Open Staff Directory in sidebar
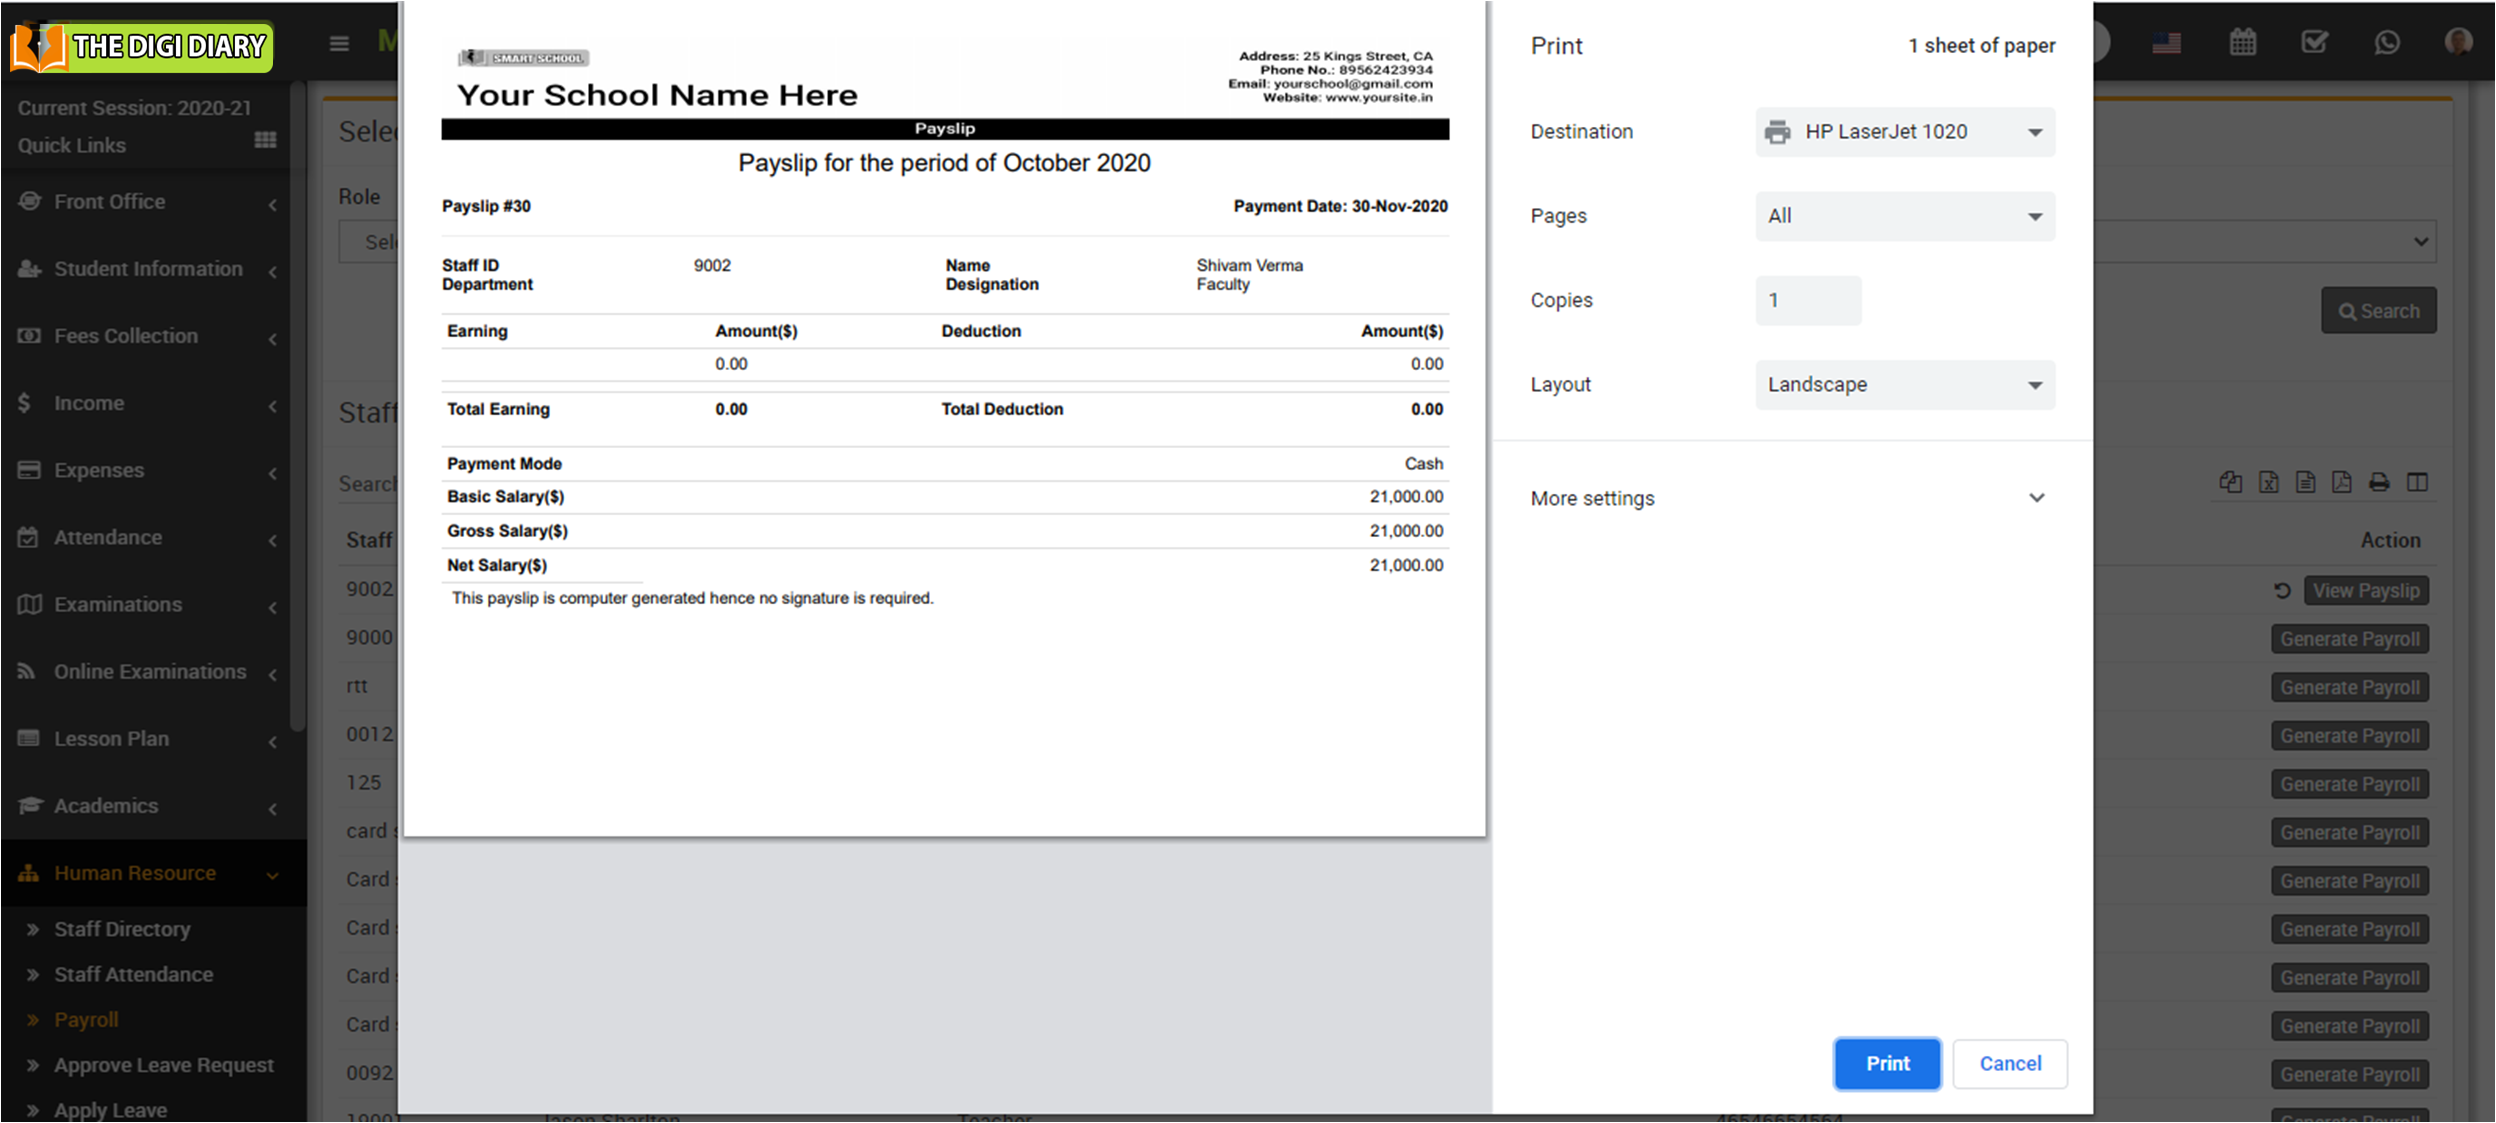 tap(122, 929)
